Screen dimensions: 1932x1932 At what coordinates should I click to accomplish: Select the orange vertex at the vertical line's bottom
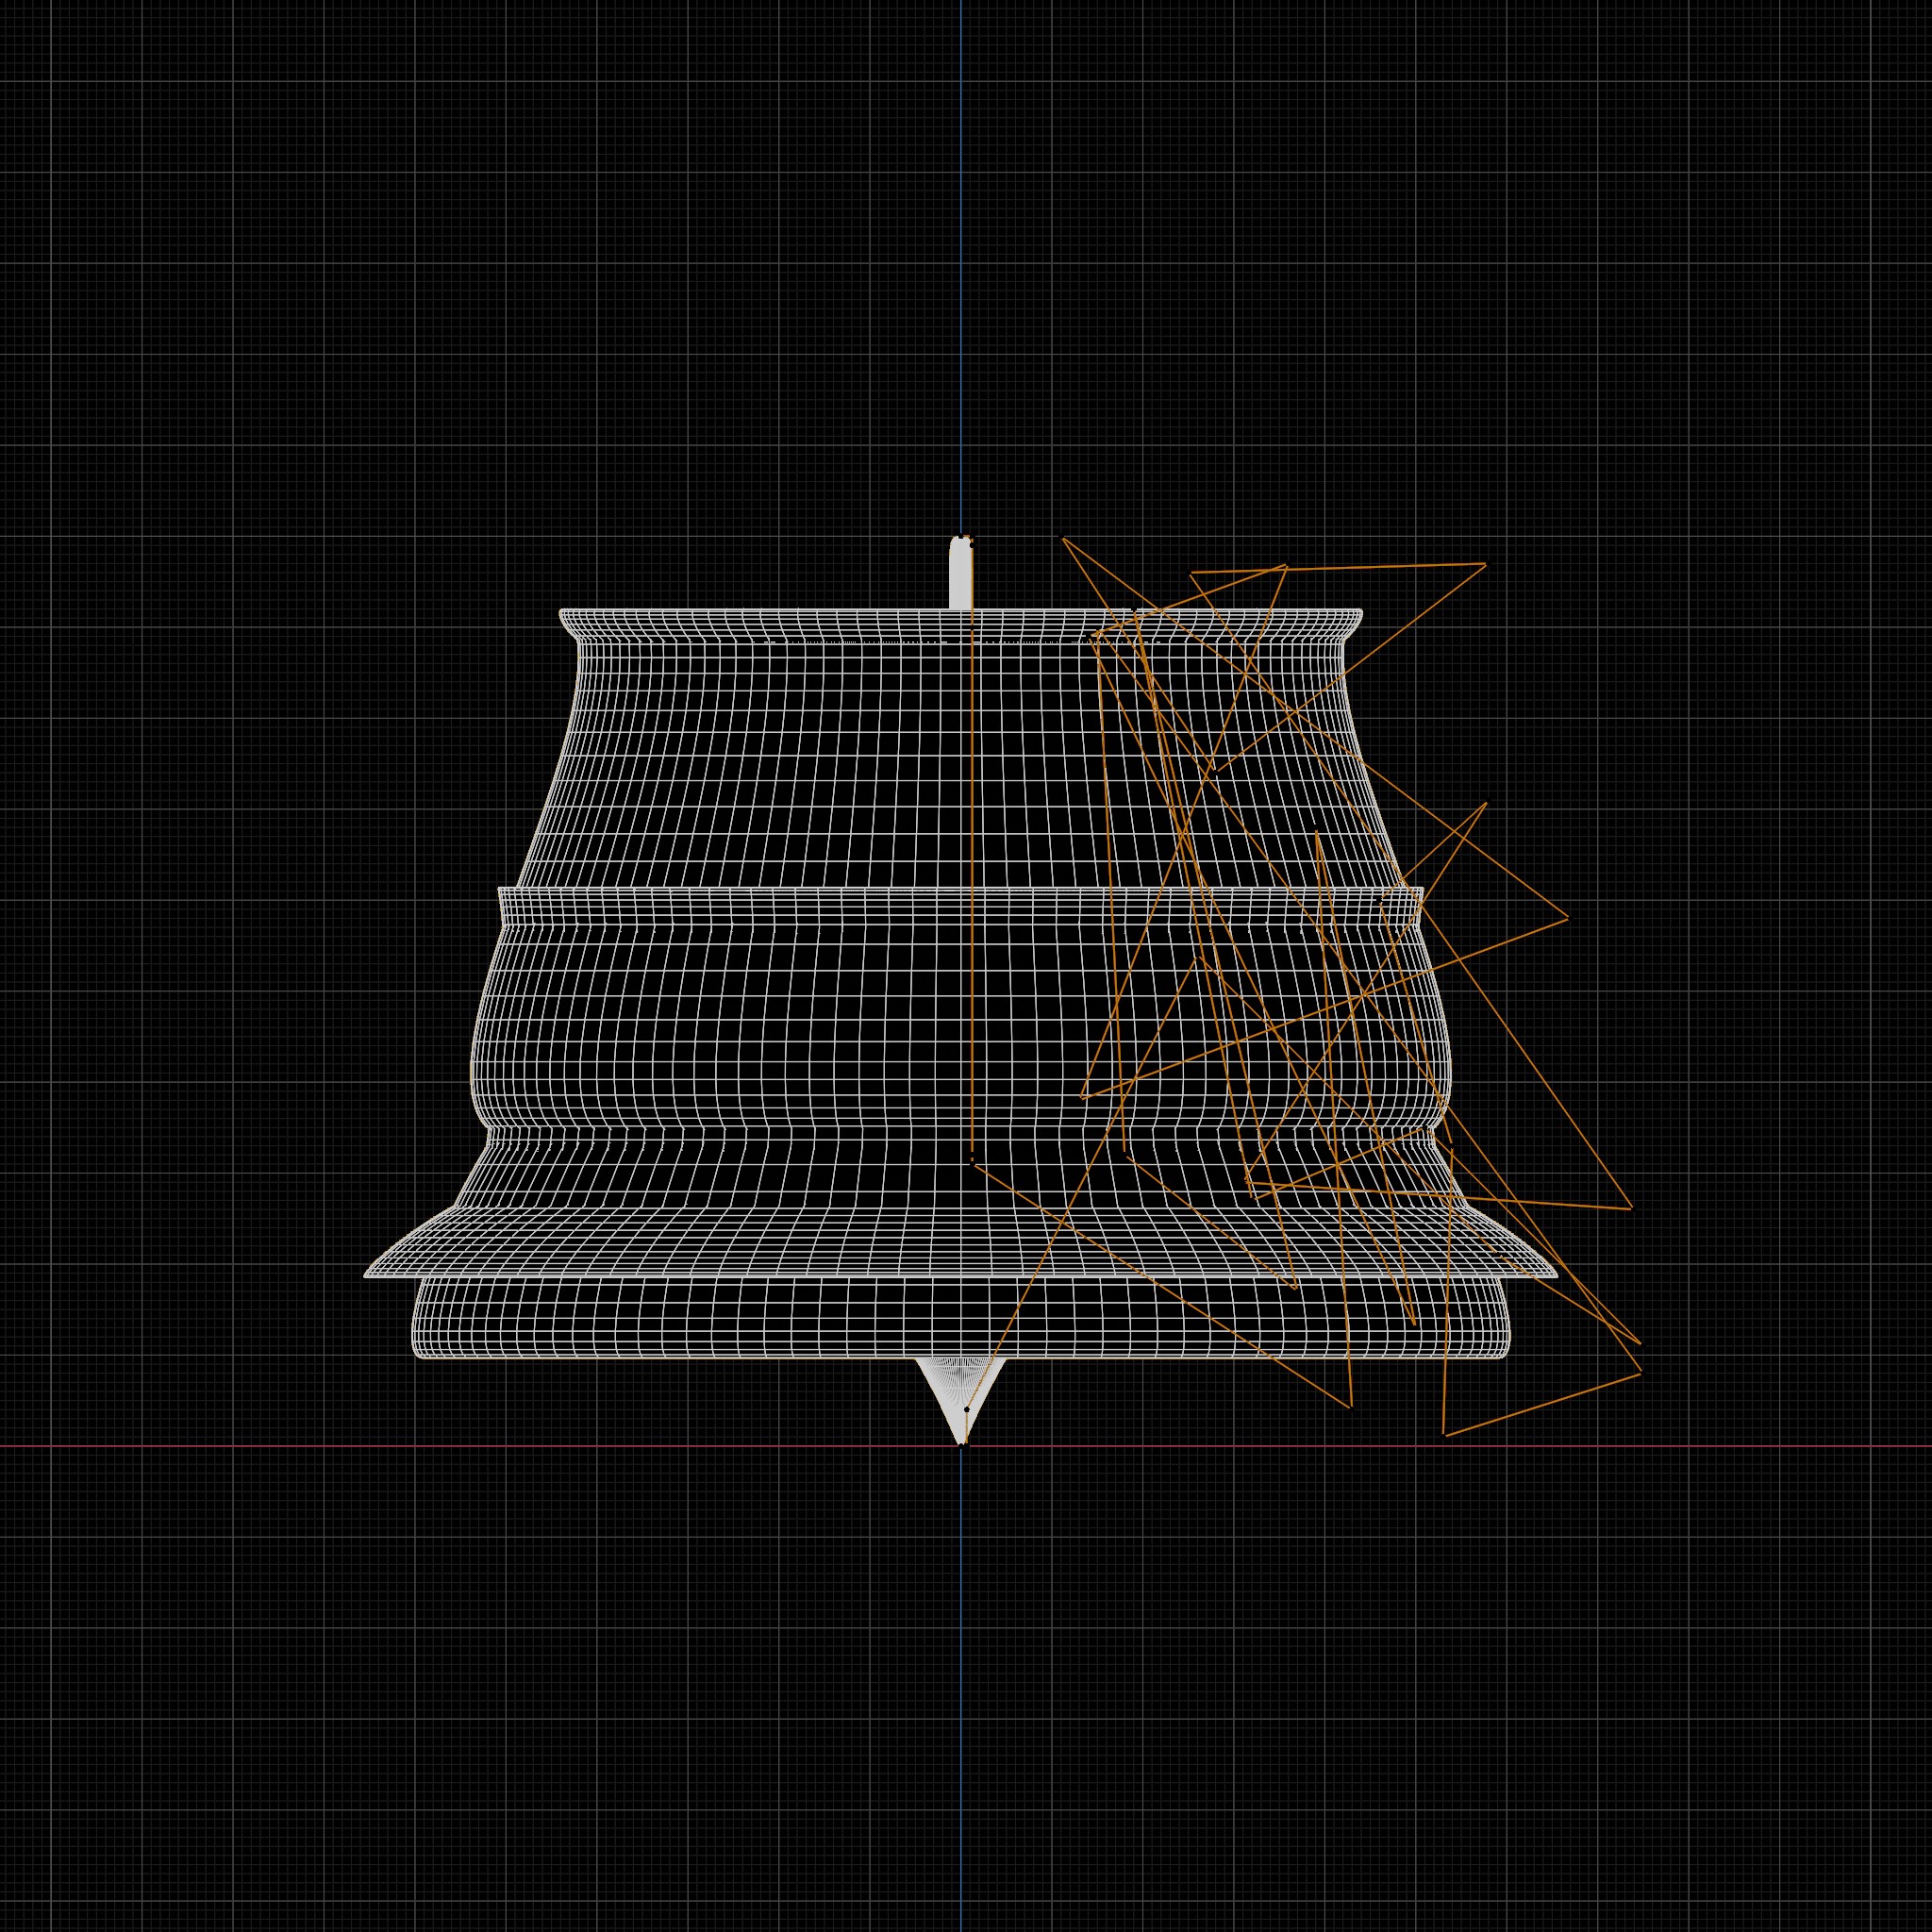coord(972,1162)
